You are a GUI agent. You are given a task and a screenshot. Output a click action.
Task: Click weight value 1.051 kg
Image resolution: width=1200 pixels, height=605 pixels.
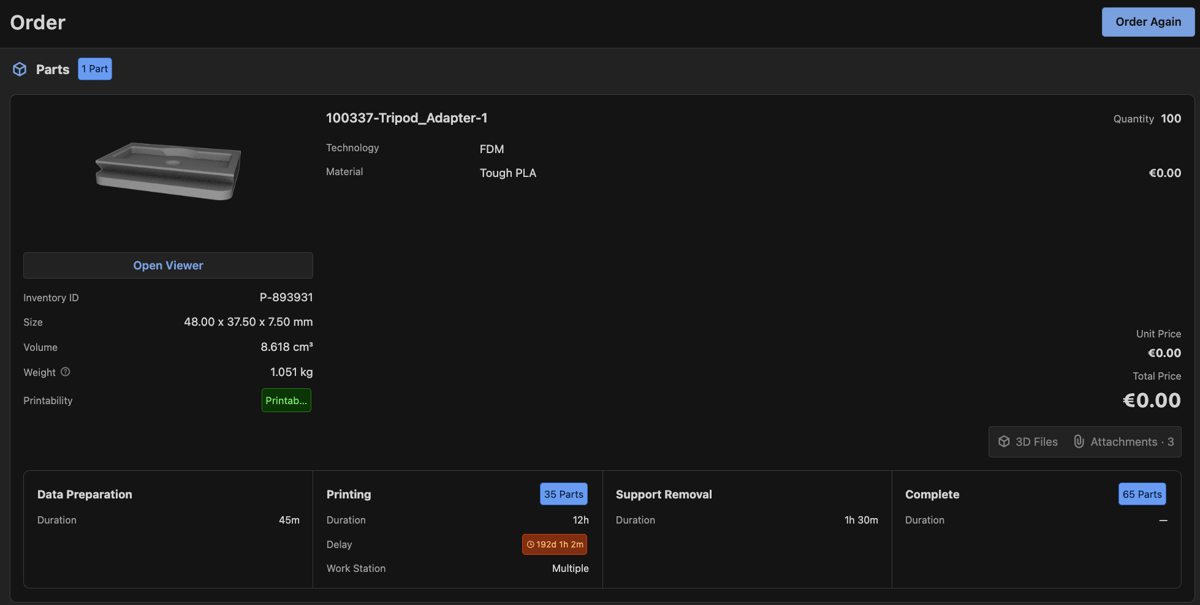(x=291, y=372)
